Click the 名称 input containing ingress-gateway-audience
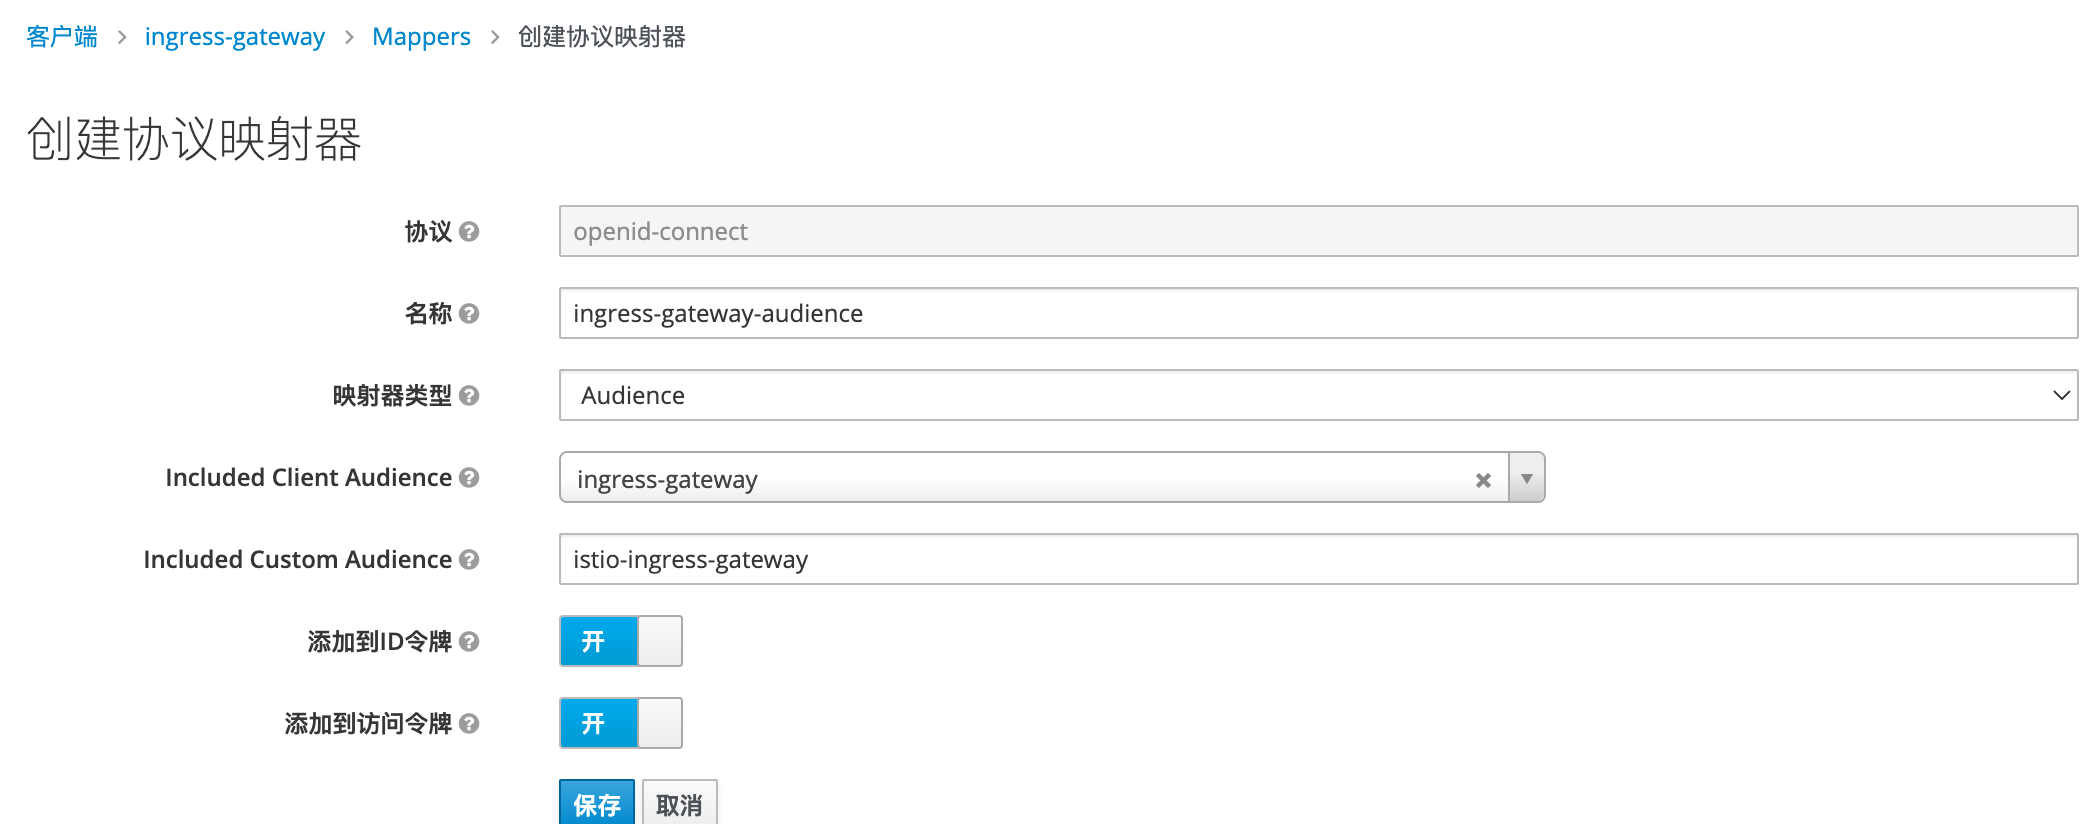Viewport: 2094px width, 824px height. 1100,313
